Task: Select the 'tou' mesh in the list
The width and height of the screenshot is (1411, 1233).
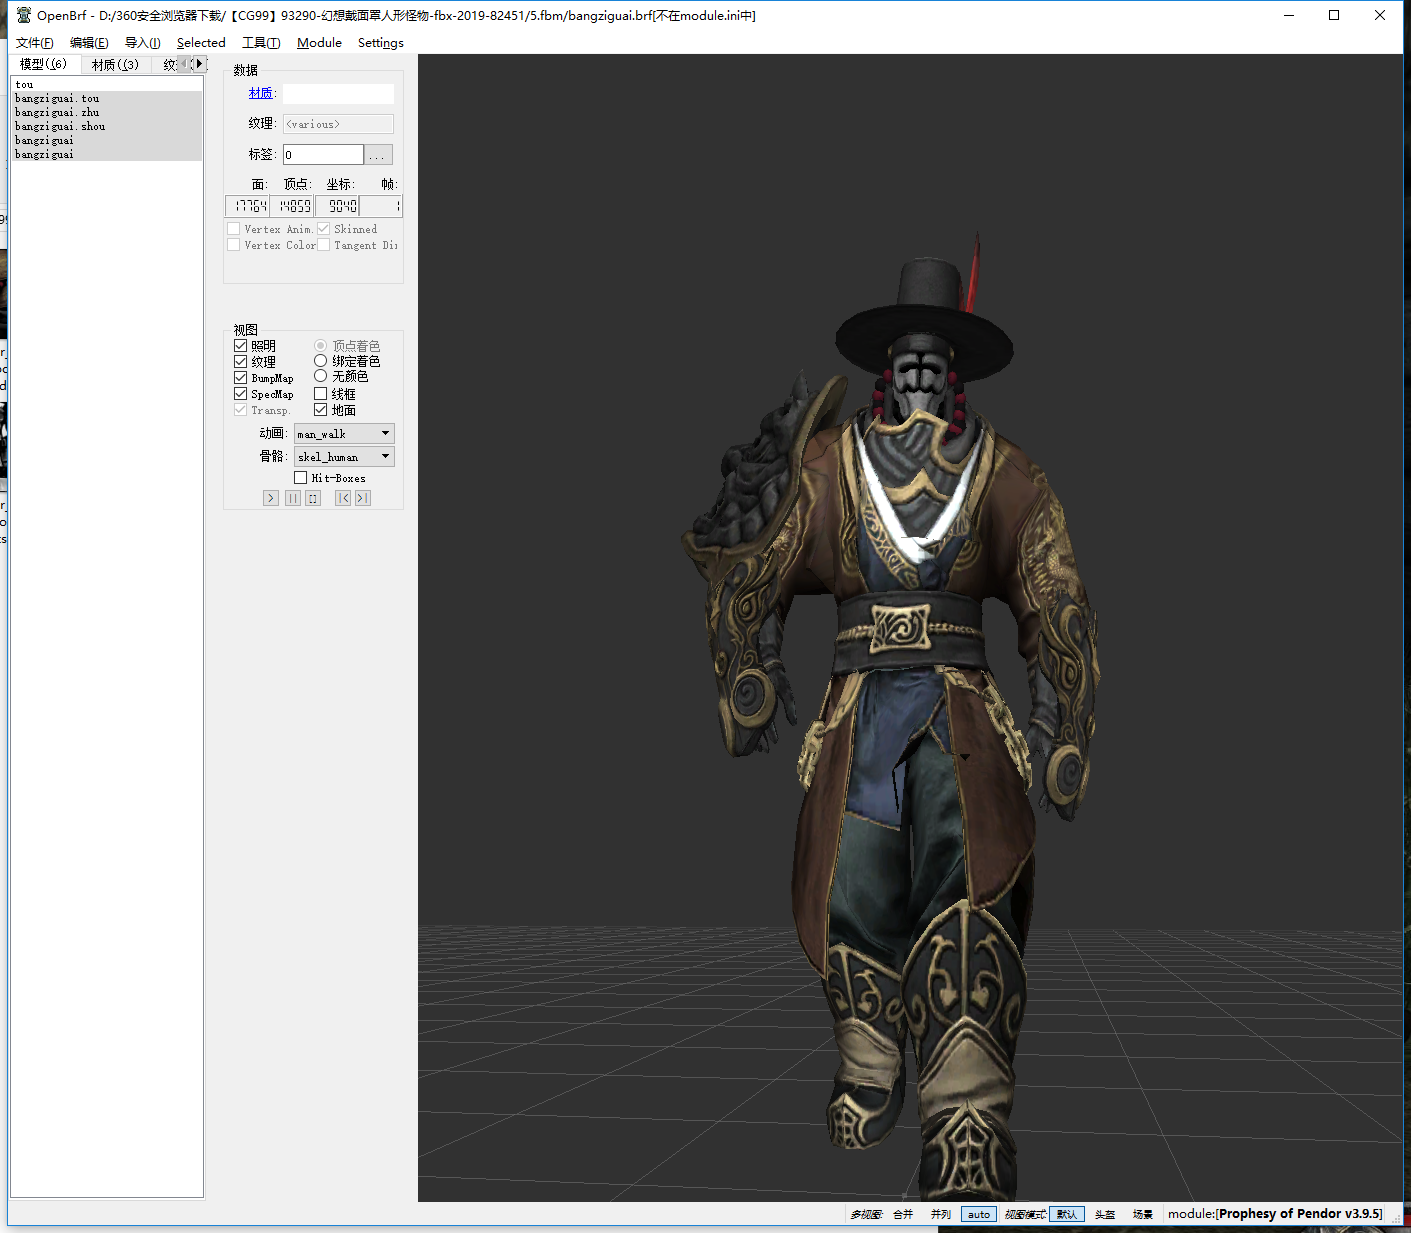Action: [x=106, y=85]
